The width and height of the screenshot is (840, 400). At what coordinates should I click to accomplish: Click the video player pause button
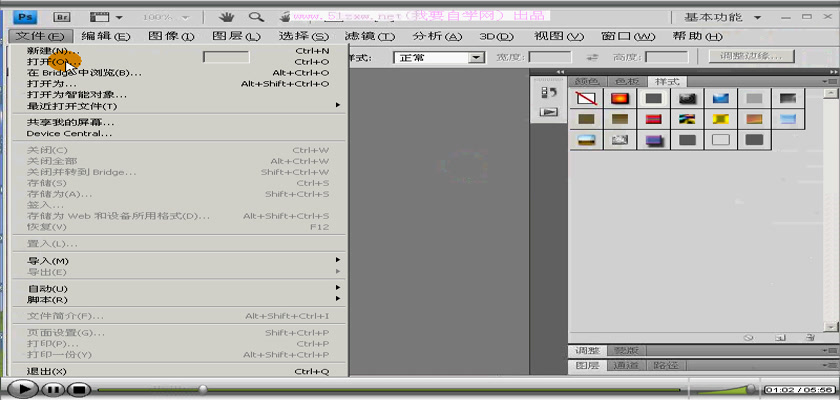coord(53,389)
